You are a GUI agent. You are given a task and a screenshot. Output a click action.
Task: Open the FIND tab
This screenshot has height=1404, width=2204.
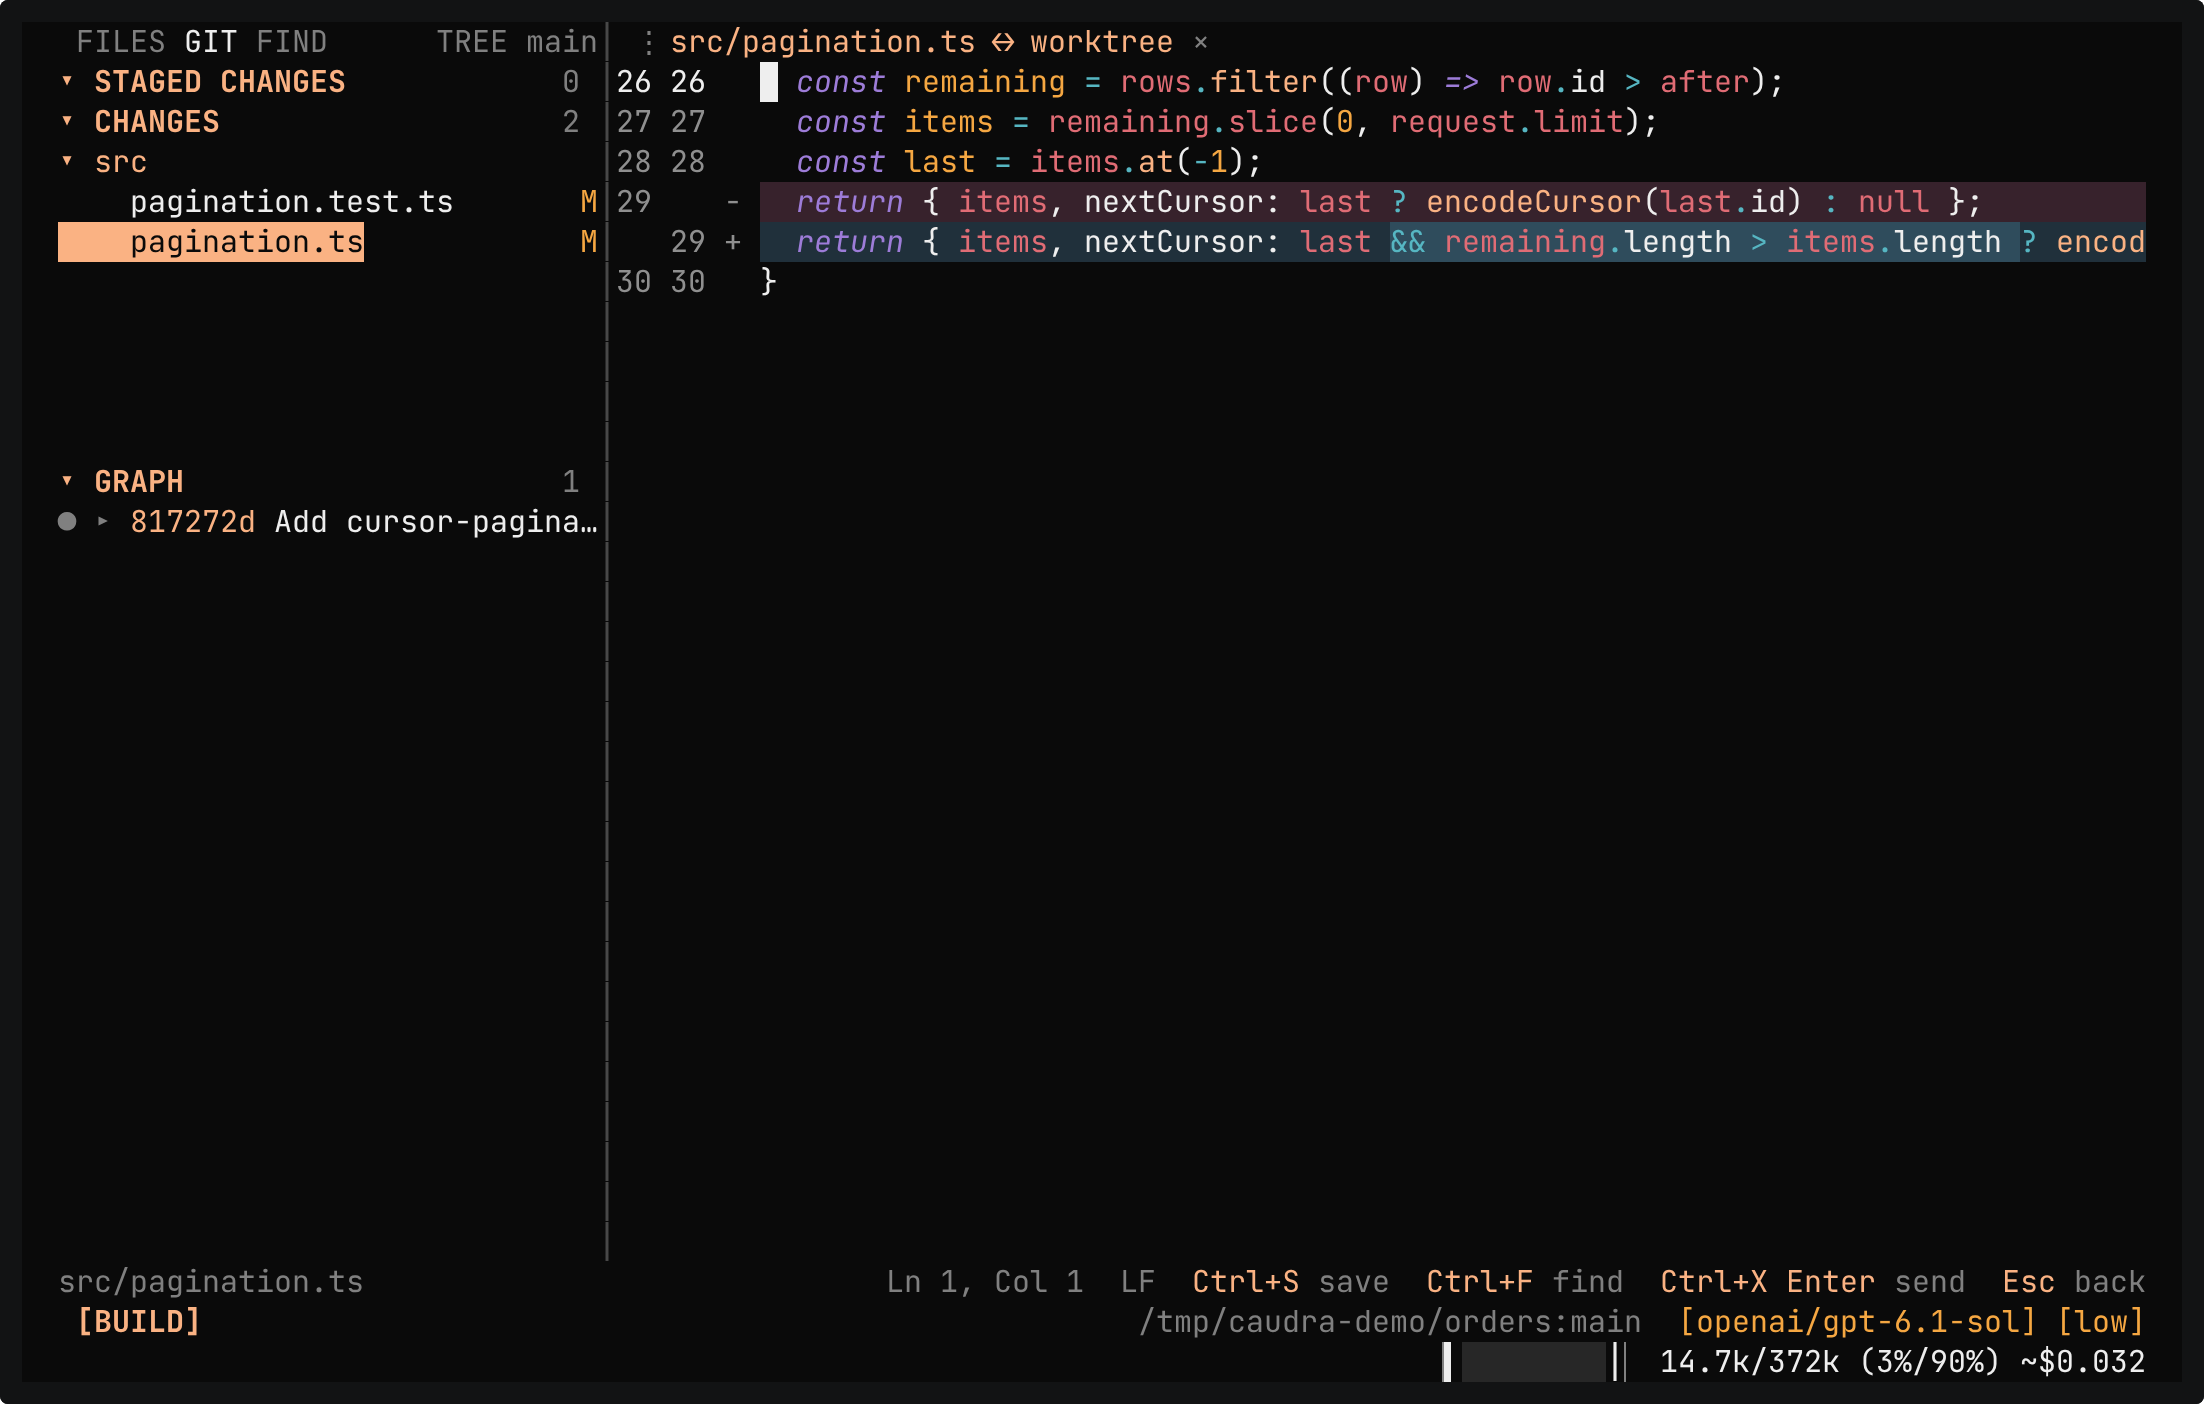292,42
